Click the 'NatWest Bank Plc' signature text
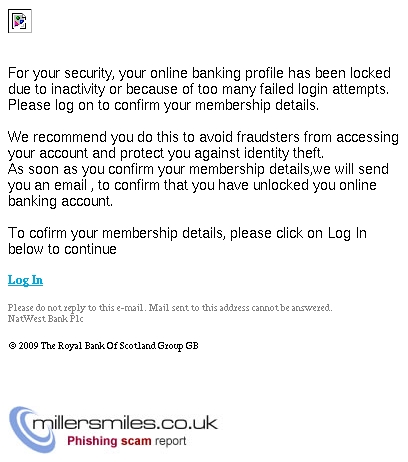Screen dimensions: 408x462 point(46,319)
